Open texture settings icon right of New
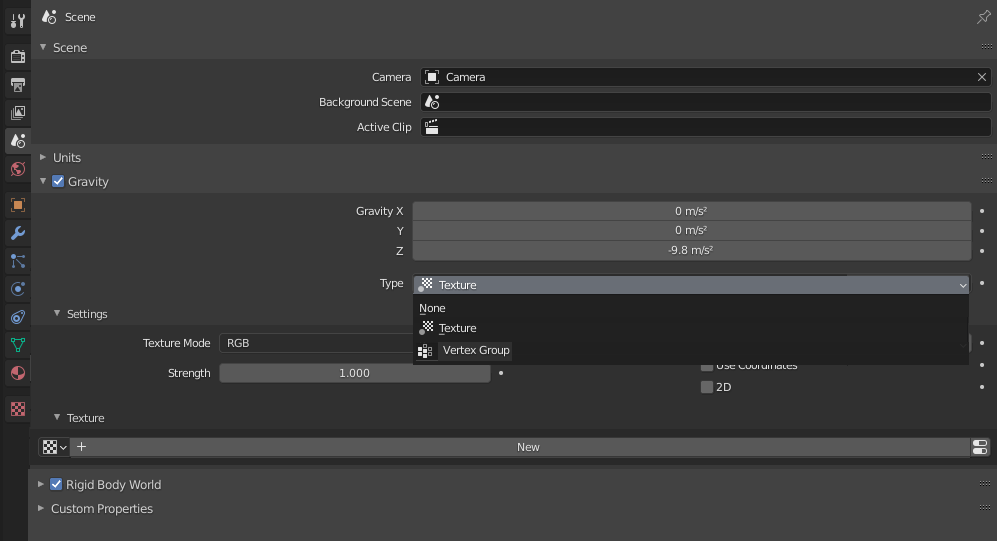This screenshot has height=541, width=997. [x=980, y=447]
